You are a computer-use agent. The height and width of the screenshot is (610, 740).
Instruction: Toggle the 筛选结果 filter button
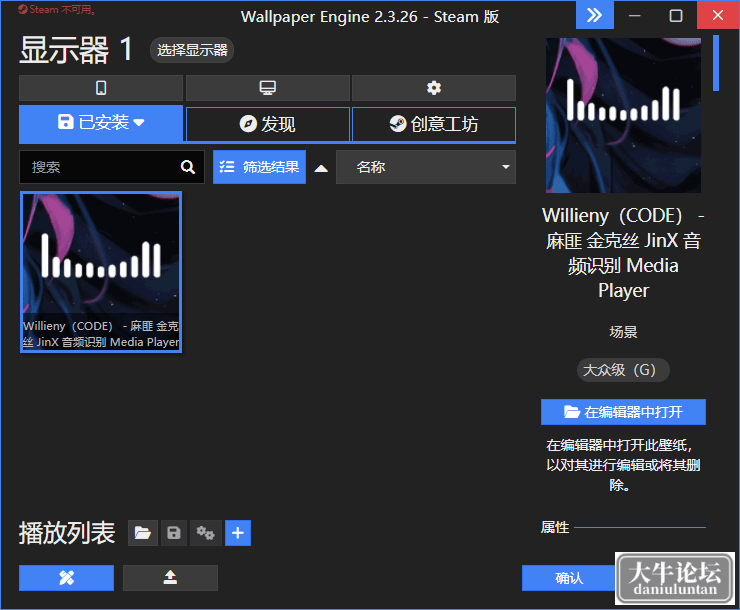[259, 167]
